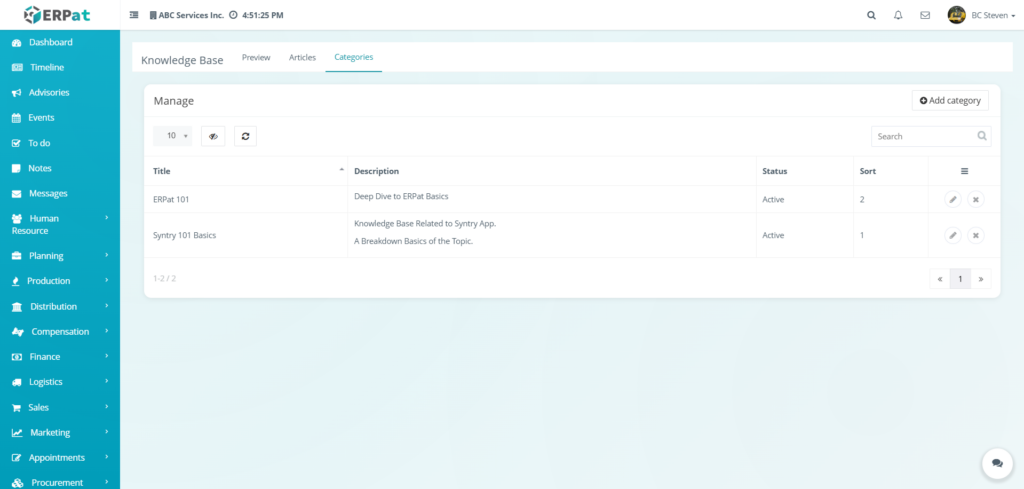Edit the Syntry 101 Basics category
Screen dimensions: 1024x489
(x=953, y=236)
